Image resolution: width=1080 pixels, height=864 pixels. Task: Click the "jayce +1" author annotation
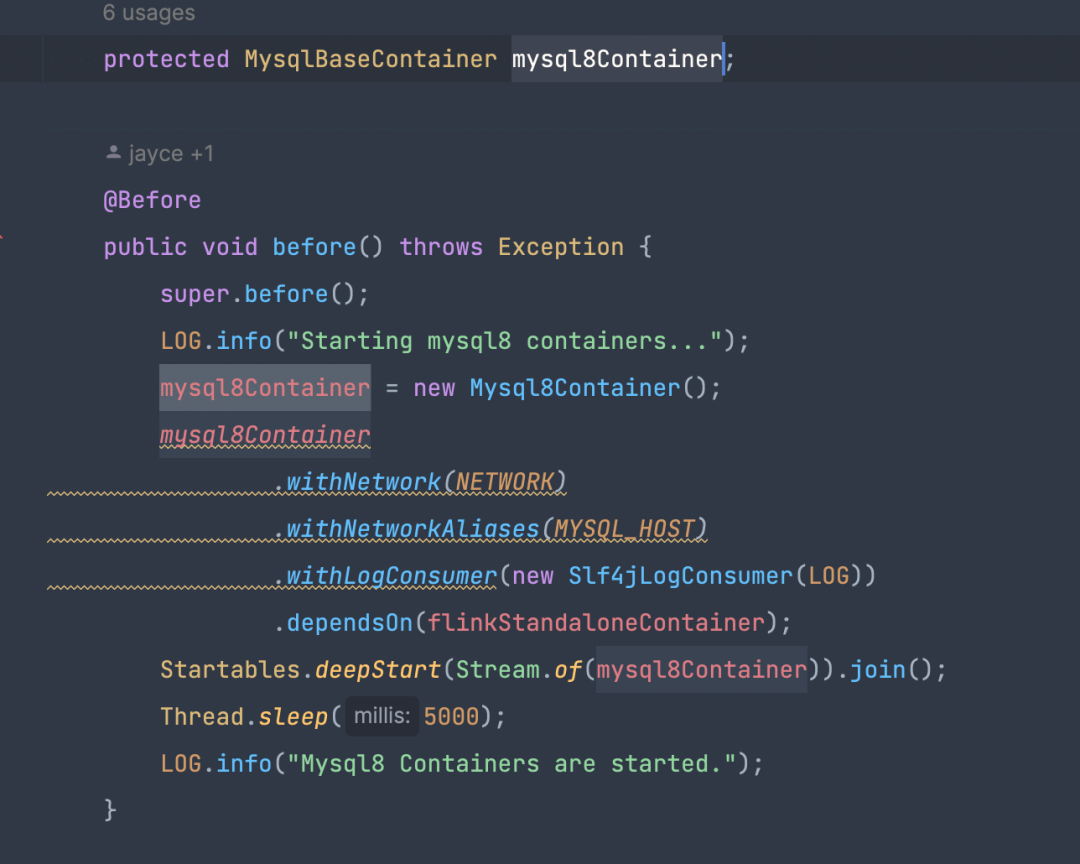click(170, 154)
